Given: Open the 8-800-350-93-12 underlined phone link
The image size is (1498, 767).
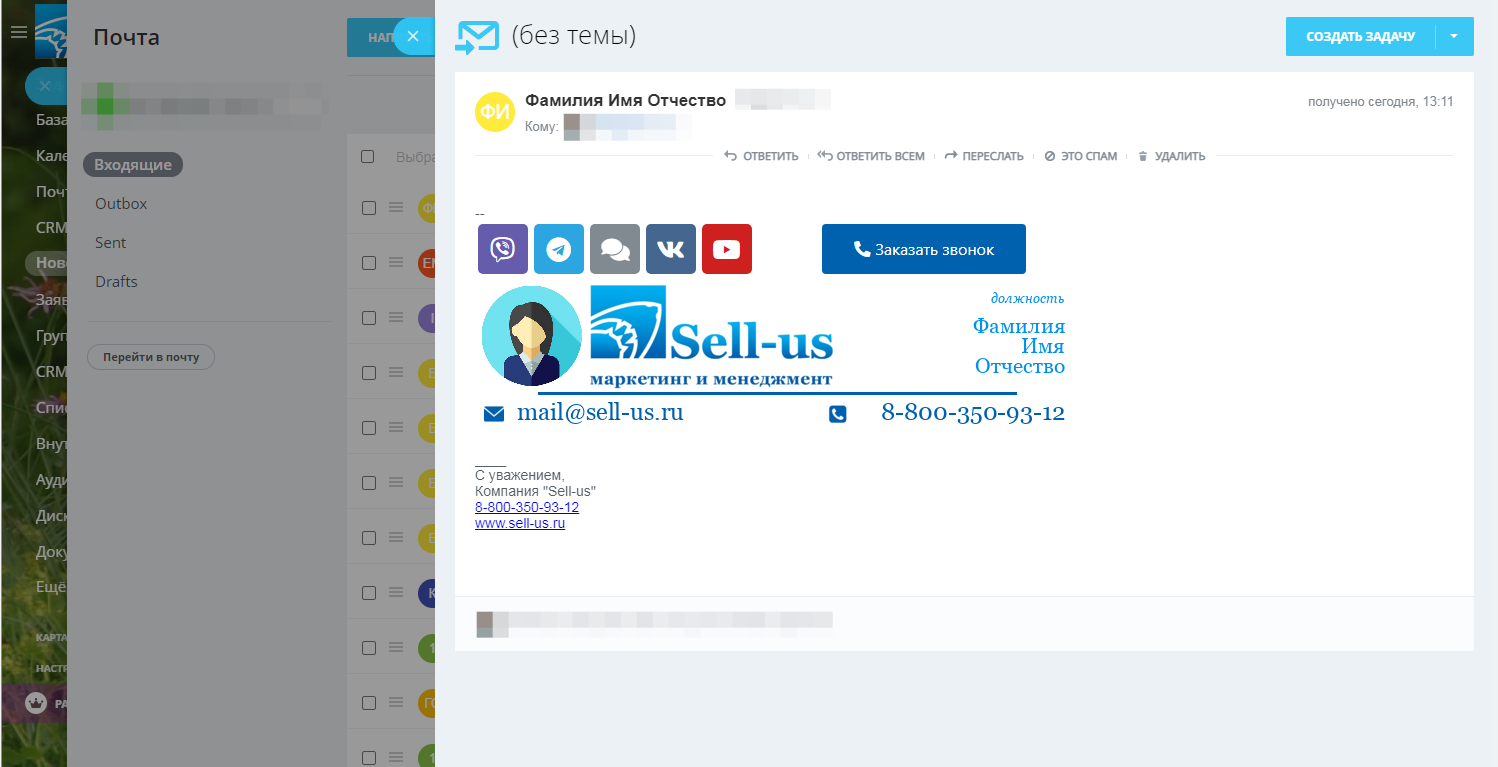Looking at the screenshot, I should pyautogui.click(x=527, y=507).
